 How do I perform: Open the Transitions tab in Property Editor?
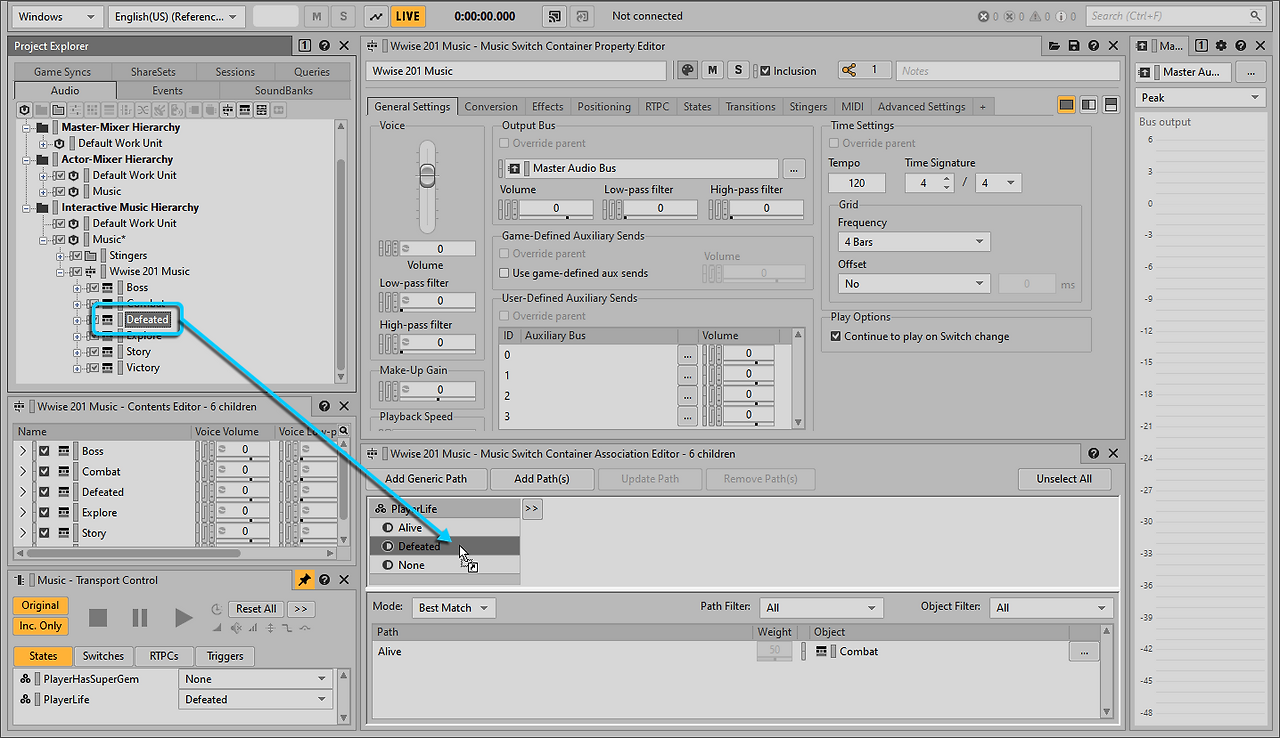point(750,107)
